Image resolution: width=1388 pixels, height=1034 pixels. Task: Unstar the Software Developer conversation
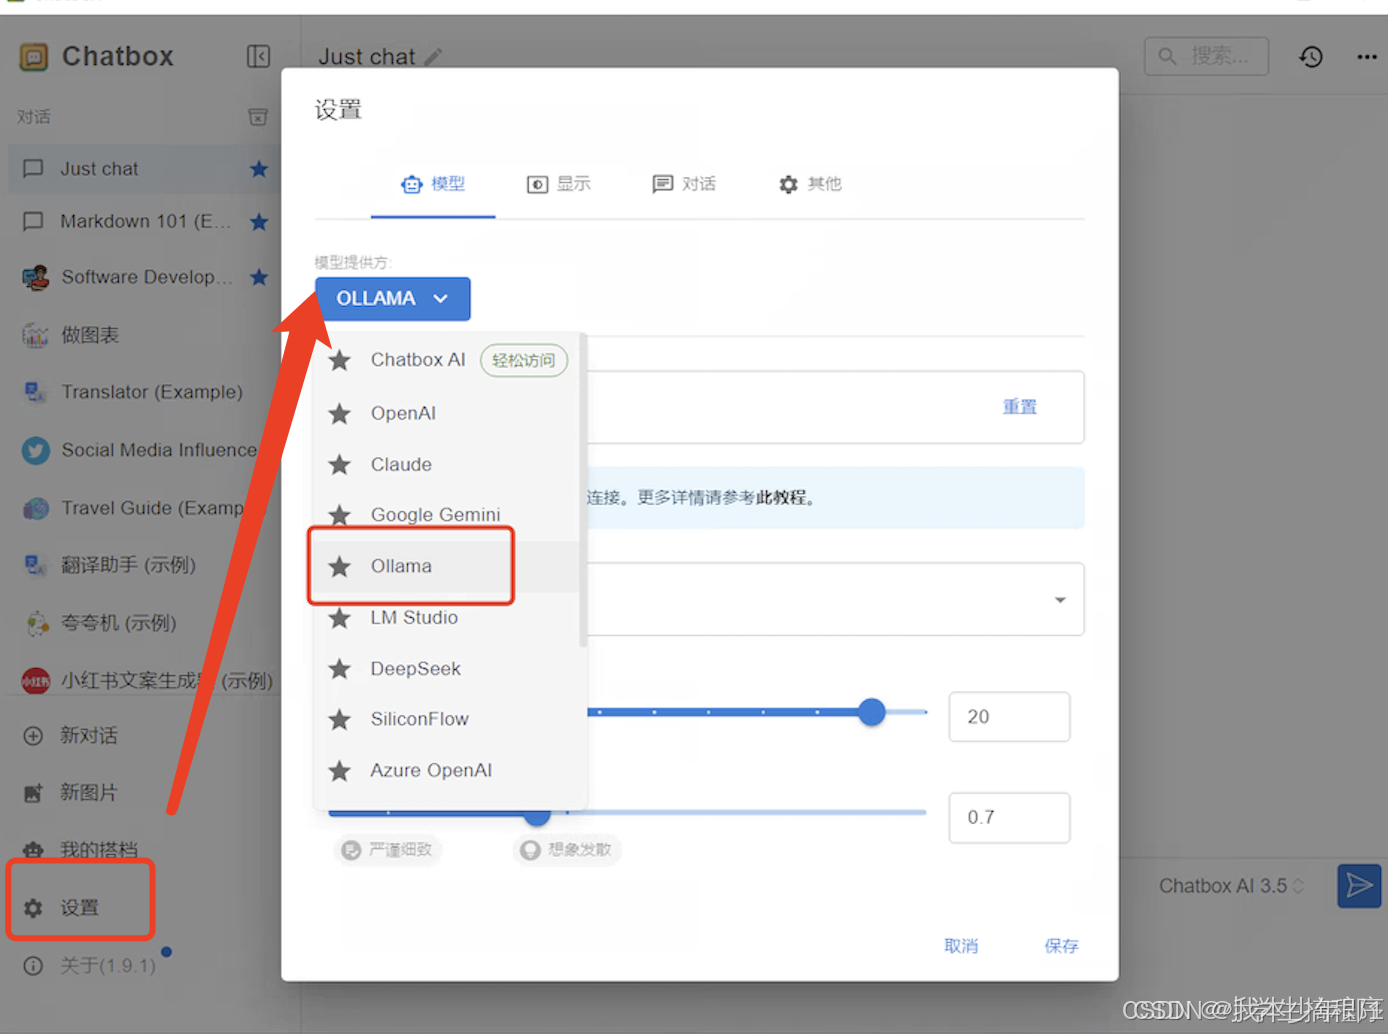(259, 277)
